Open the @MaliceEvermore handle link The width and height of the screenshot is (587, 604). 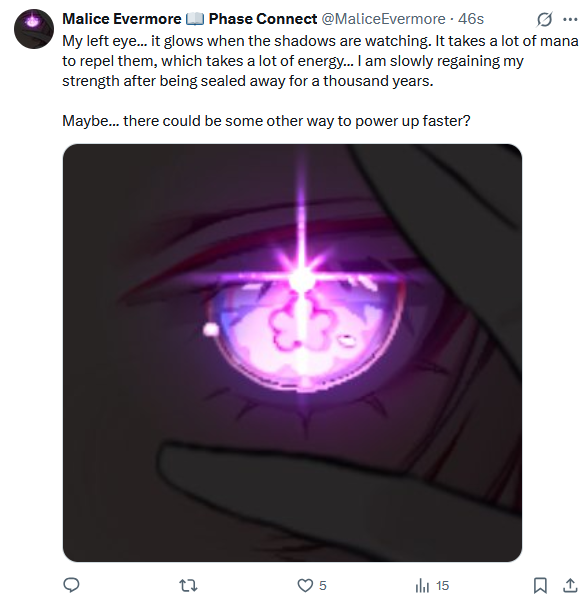383,19
